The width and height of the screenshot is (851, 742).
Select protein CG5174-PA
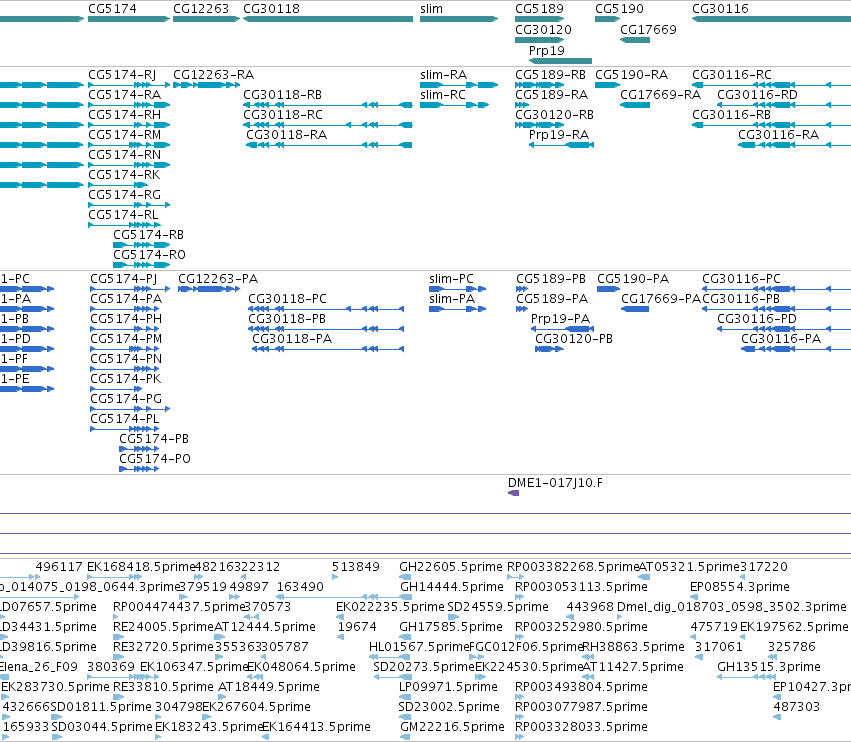pos(126,299)
